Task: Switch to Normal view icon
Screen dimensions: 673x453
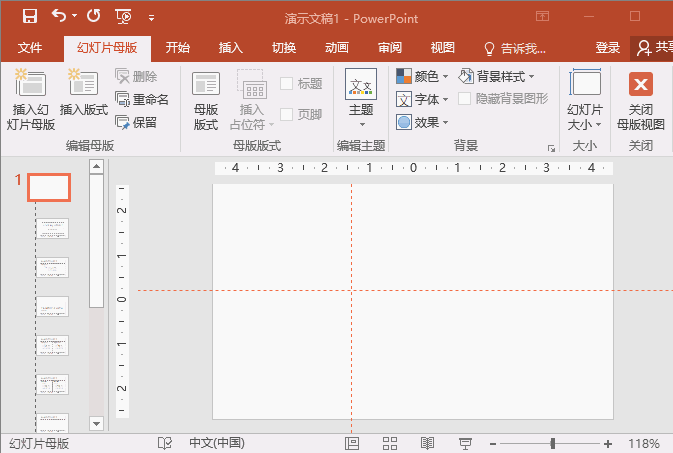Action: [x=352, y=443]
